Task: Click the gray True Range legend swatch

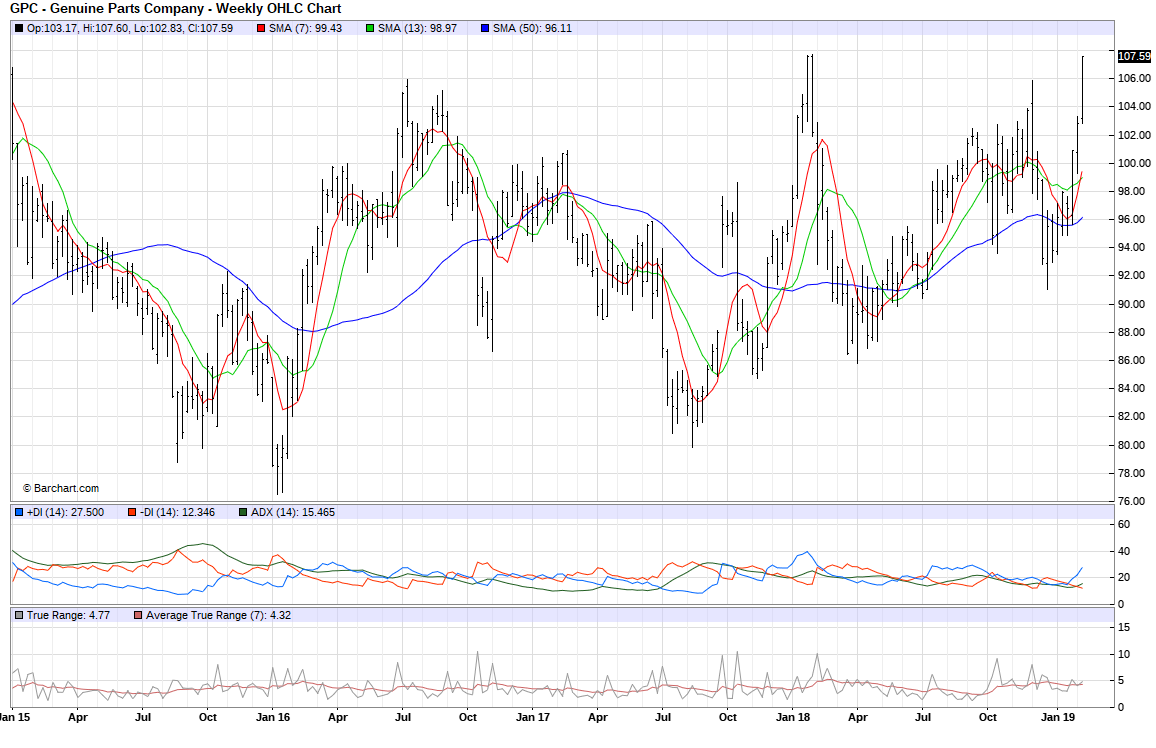Action: click(x=19, y=615)
